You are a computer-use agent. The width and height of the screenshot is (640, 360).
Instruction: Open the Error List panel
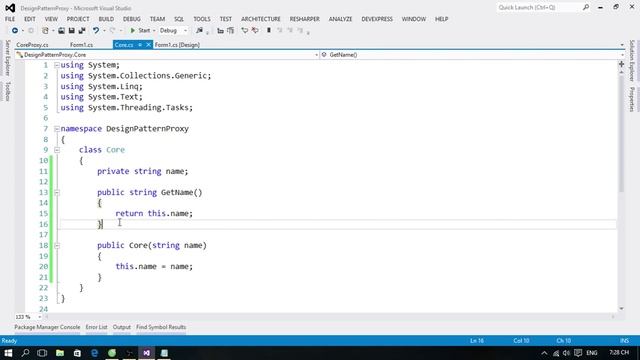[96, 327]
